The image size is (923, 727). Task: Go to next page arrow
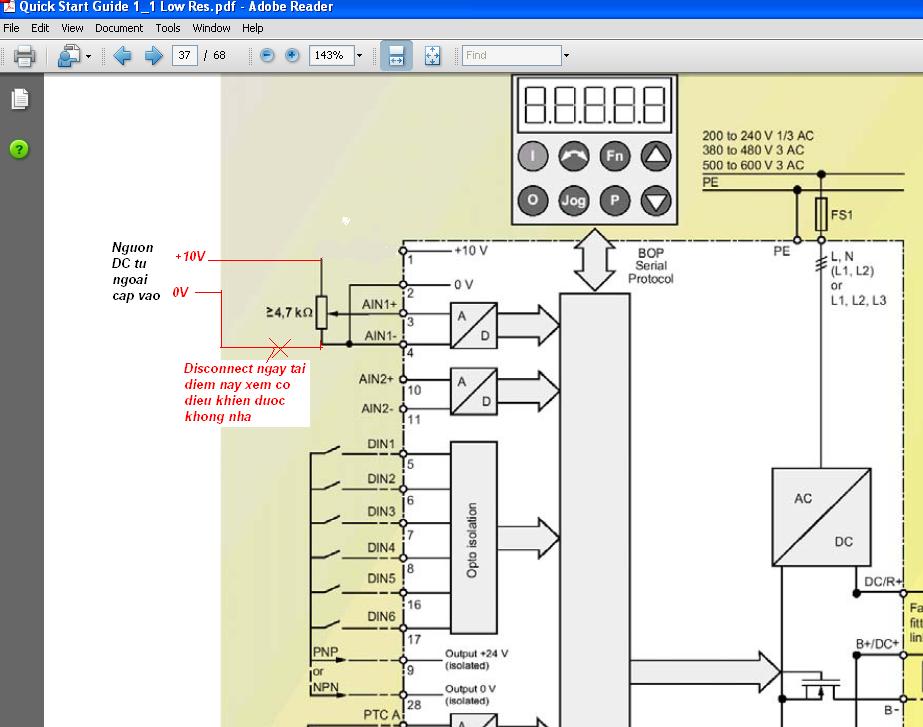153,56
